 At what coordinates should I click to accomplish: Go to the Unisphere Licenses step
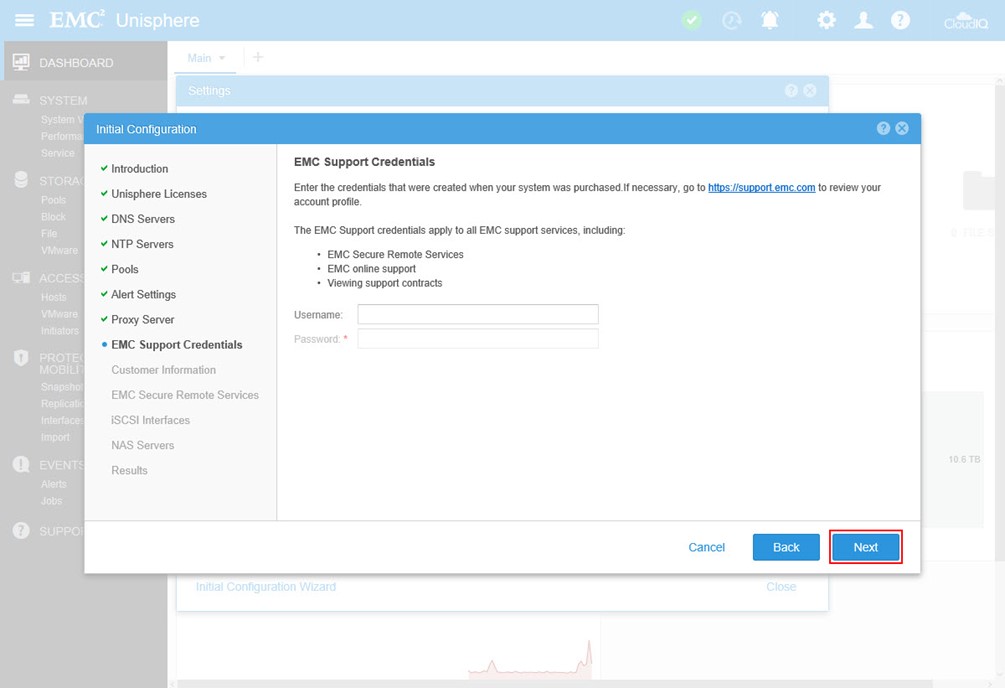point(159,194)
